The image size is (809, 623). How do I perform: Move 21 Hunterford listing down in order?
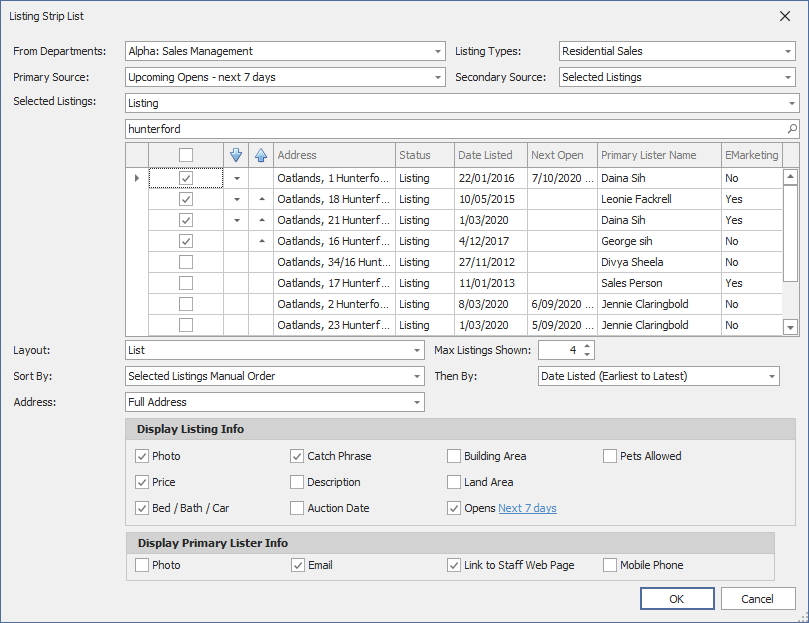[236, 220]
